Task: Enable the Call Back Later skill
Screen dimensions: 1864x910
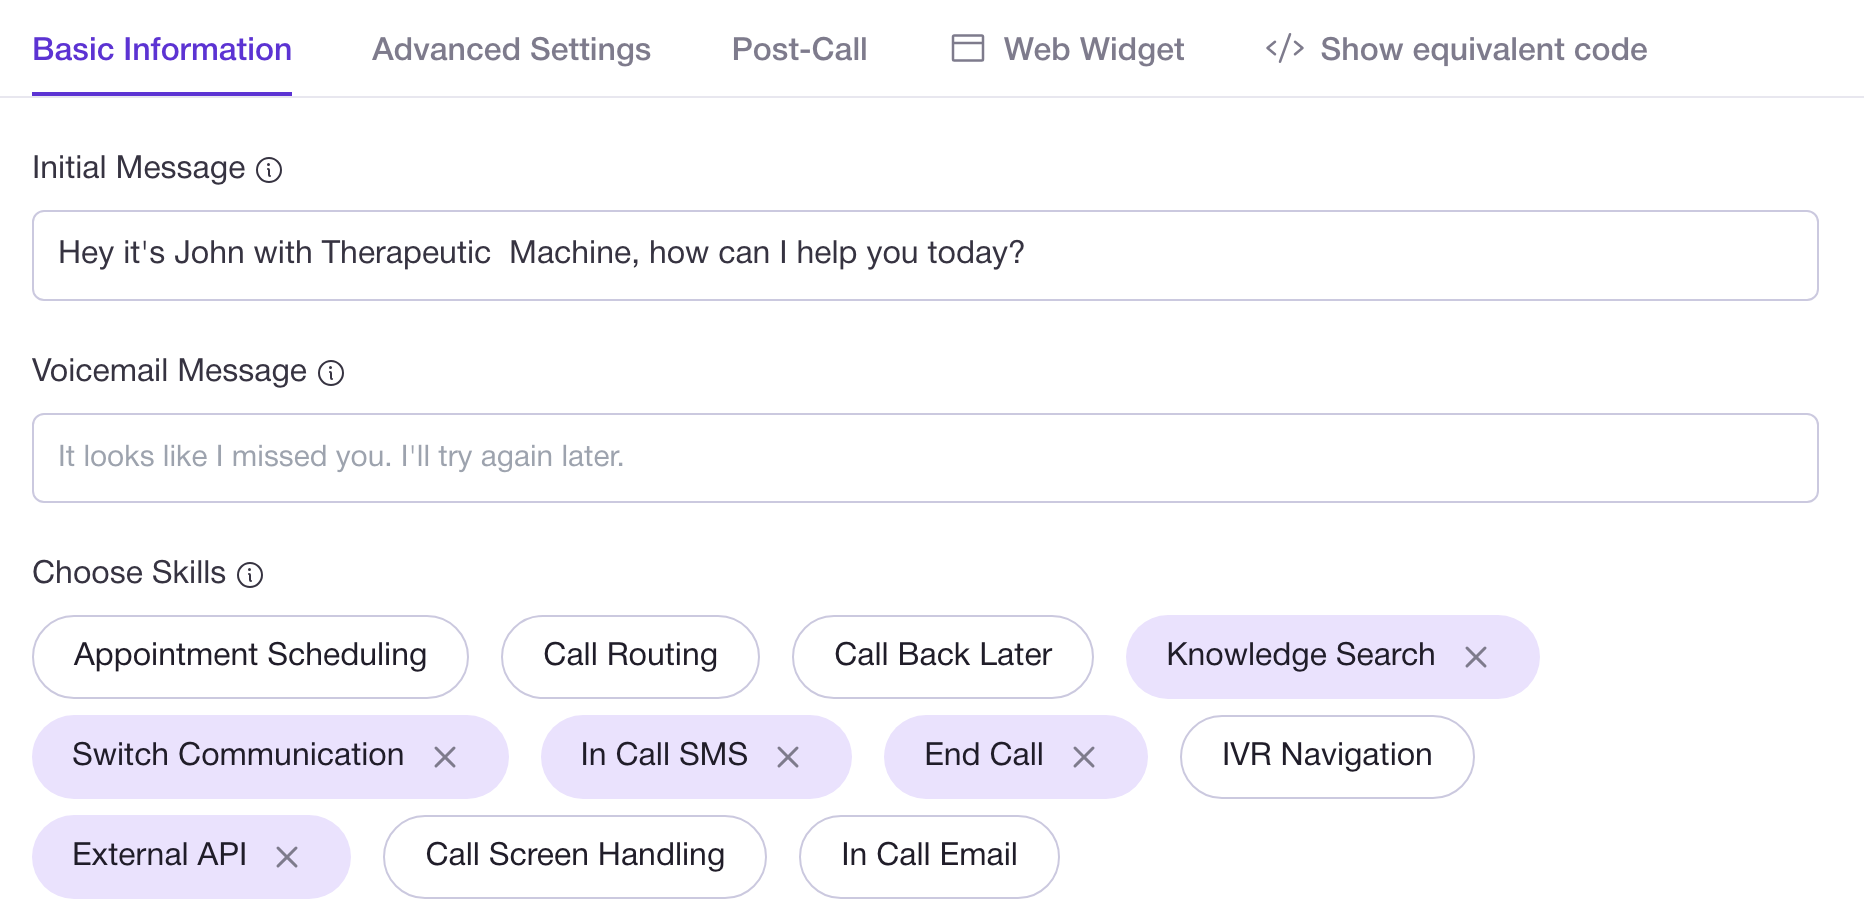Action: click(942, 656)
